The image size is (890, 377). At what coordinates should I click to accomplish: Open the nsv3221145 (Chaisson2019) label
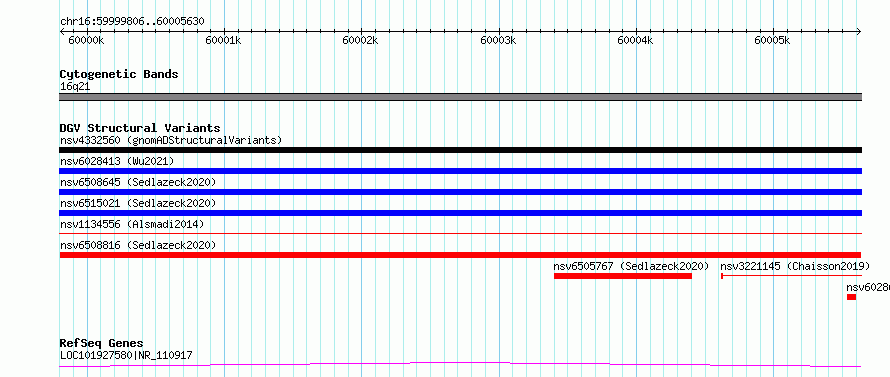click(x=795, y=266)
